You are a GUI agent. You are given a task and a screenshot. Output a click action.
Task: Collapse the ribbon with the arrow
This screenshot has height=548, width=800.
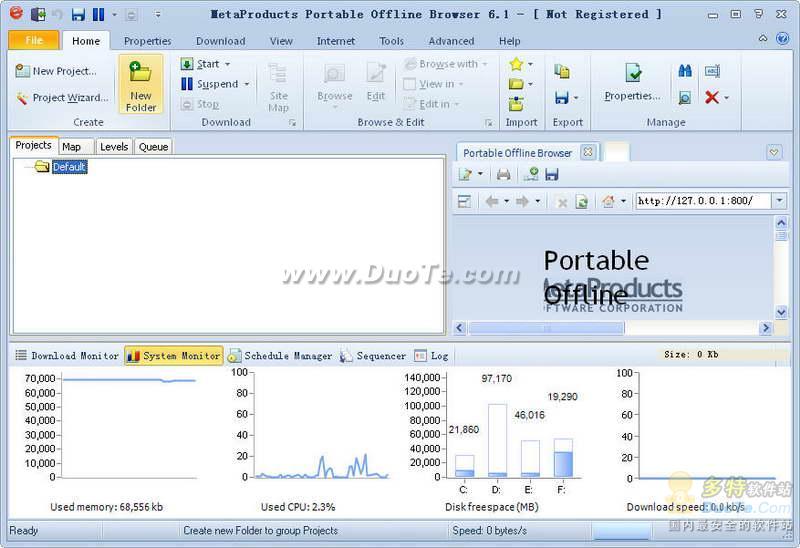coord(763,38)
